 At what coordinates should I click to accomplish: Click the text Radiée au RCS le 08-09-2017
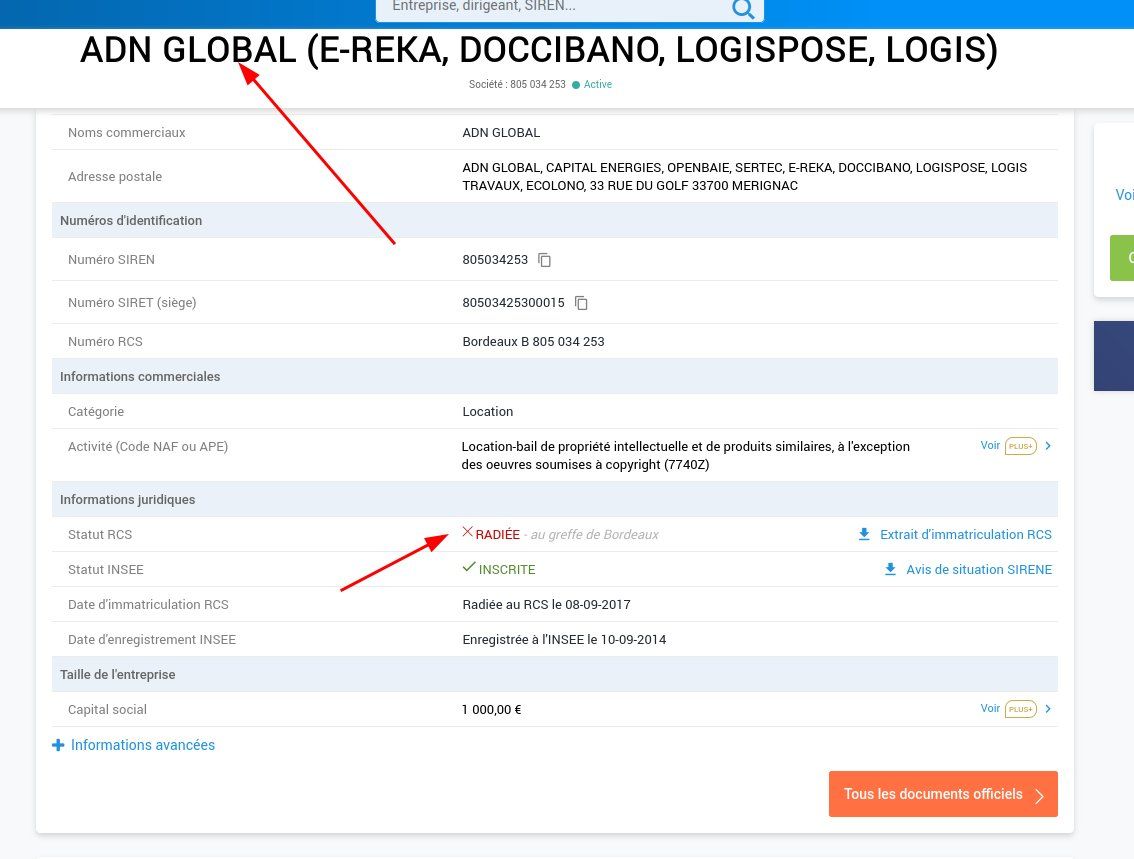[x=546, y=604]
